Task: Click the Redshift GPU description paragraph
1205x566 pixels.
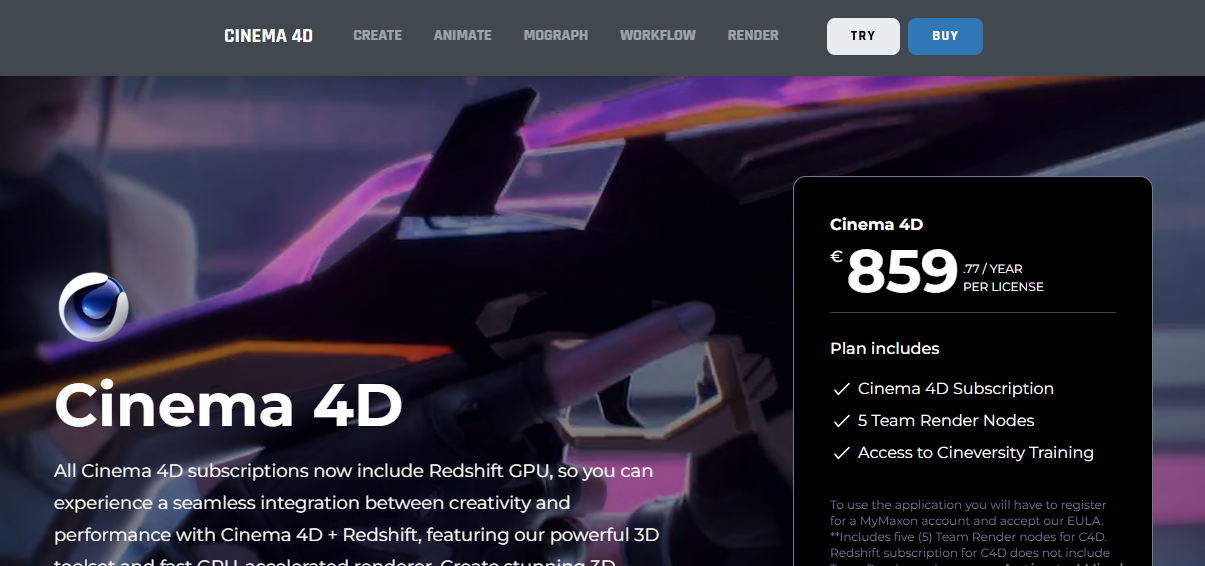Action: click(356, 513)
